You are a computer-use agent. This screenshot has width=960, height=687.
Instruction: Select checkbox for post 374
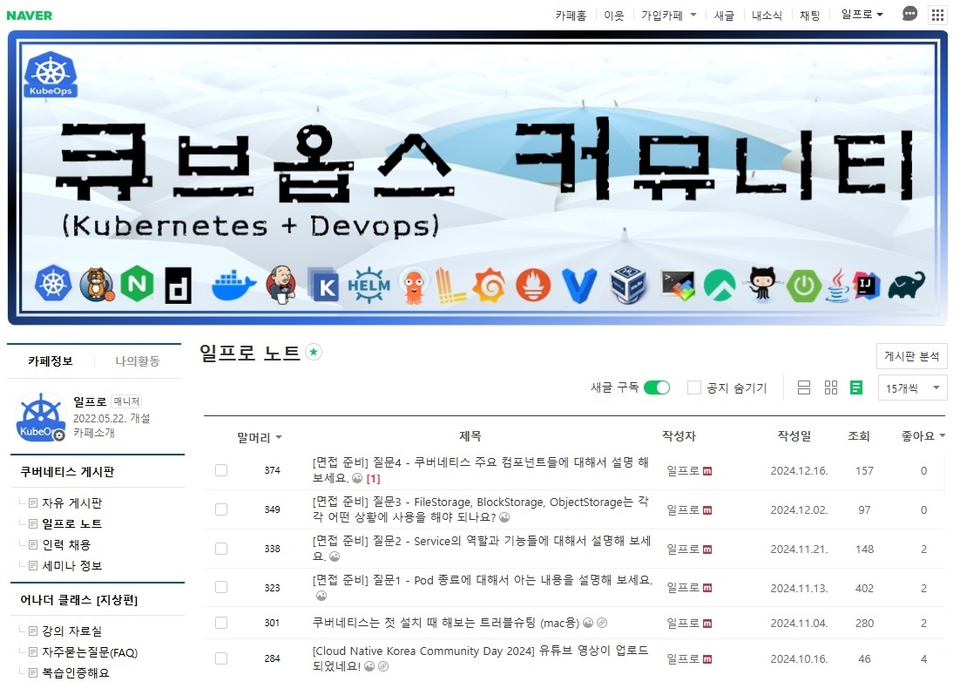click(221, 470)
